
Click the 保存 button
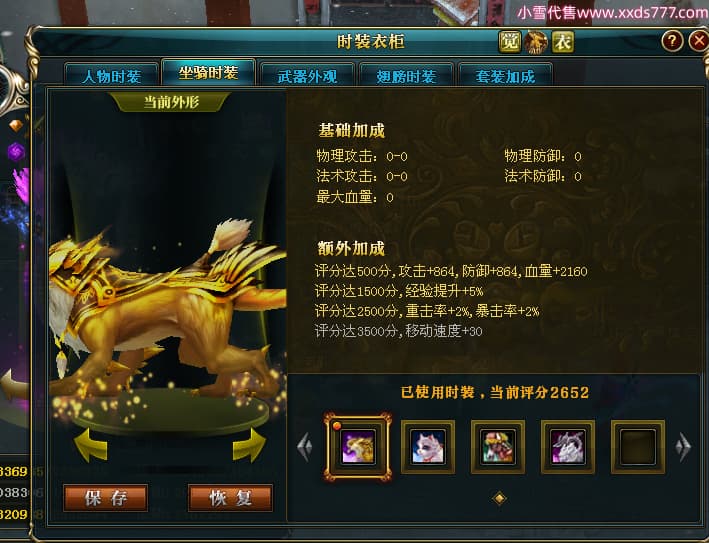click(105, 498)
